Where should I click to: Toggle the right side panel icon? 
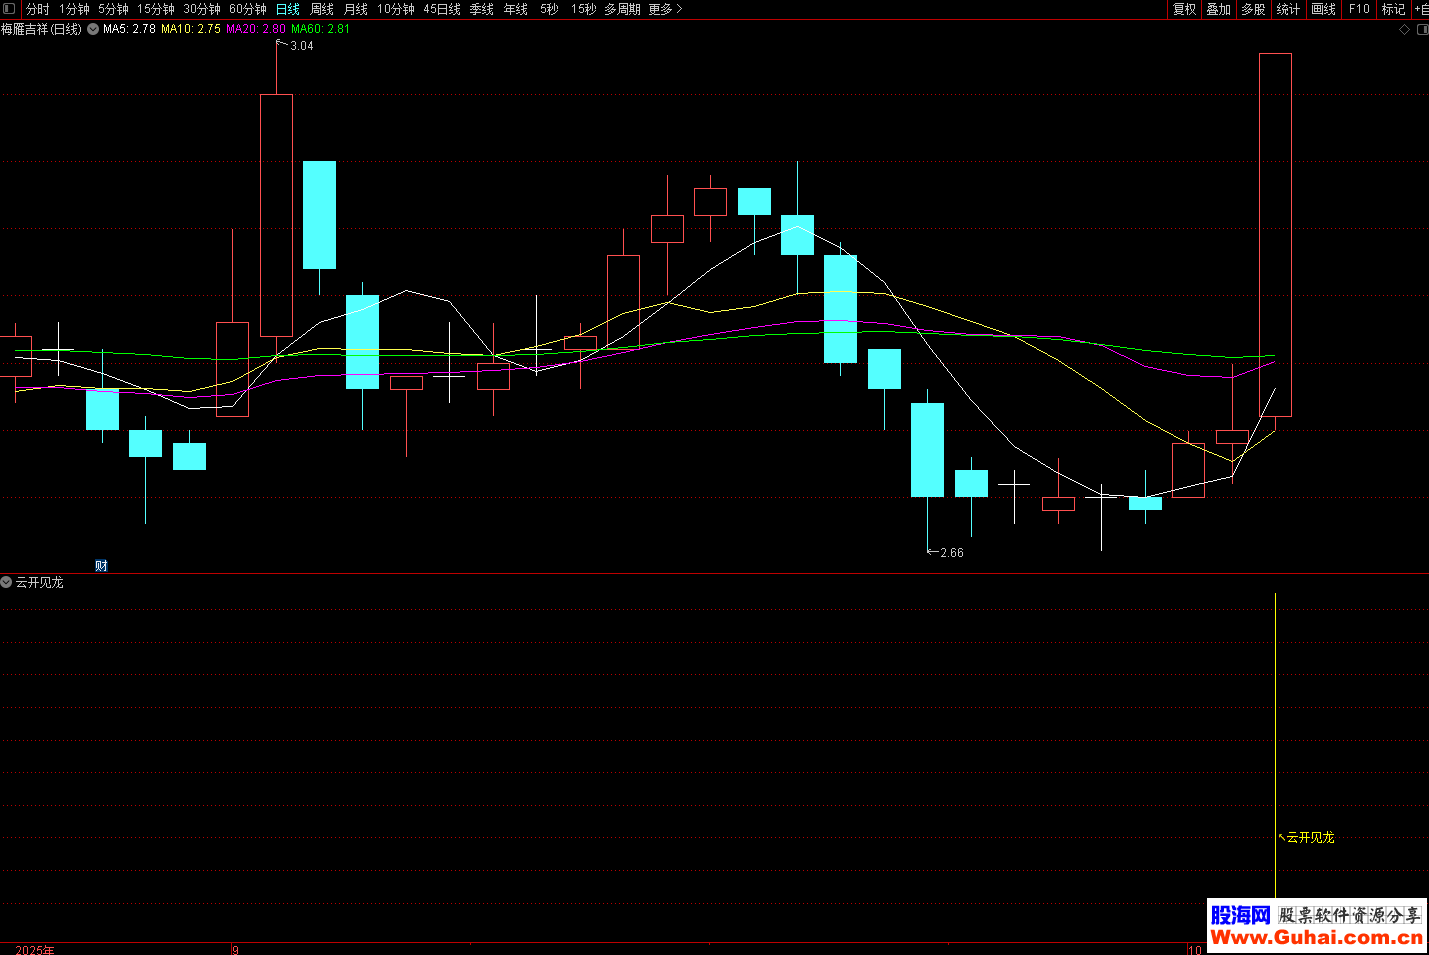pyautogui.click(x=1422, y=30)
